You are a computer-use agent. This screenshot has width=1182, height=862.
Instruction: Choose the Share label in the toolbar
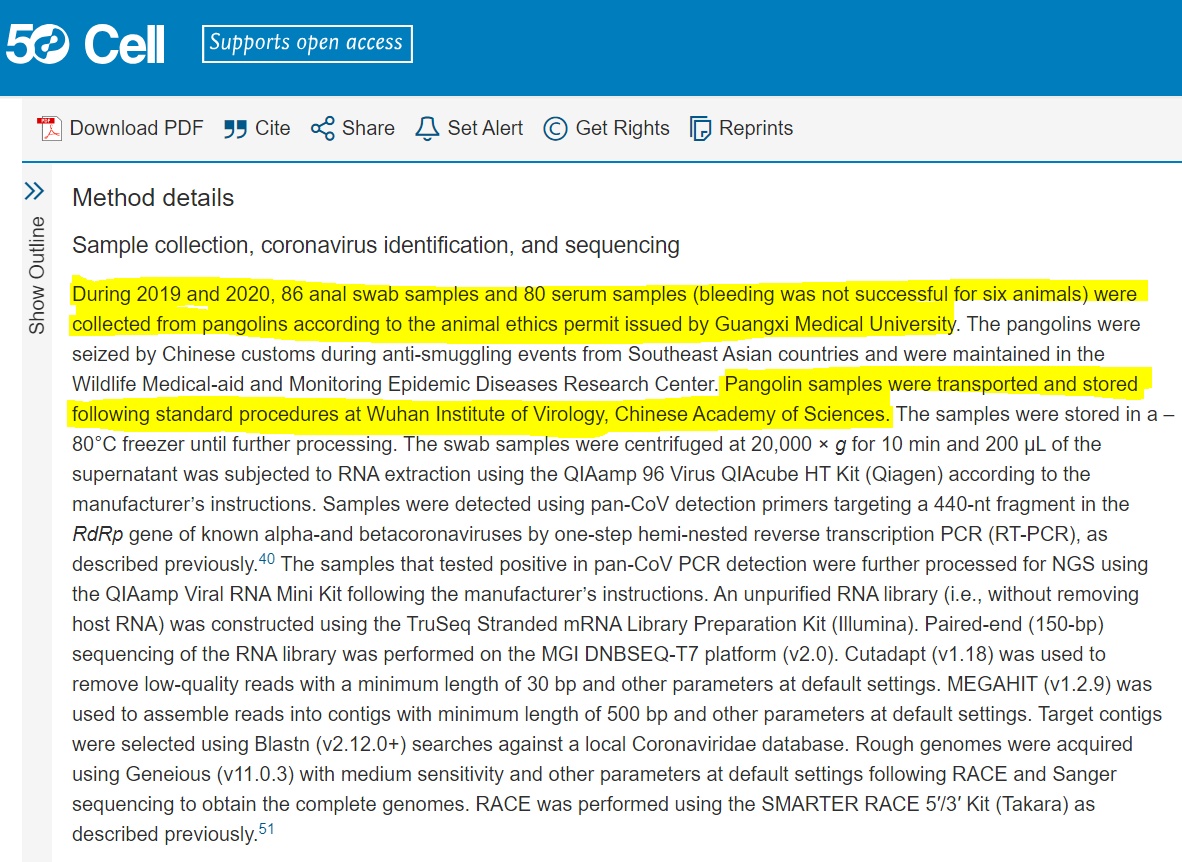click(x=368, y=128)
